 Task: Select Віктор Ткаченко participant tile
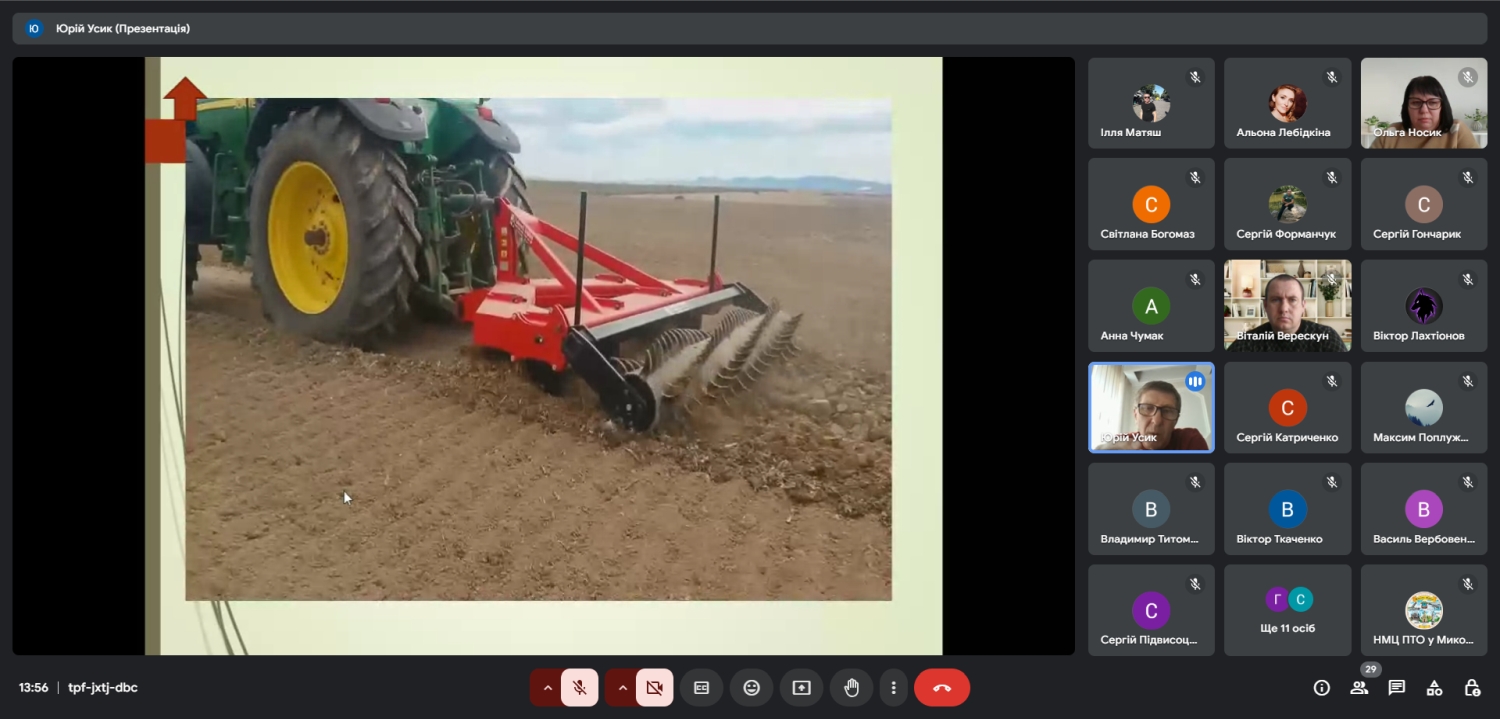coord(1287,509)
